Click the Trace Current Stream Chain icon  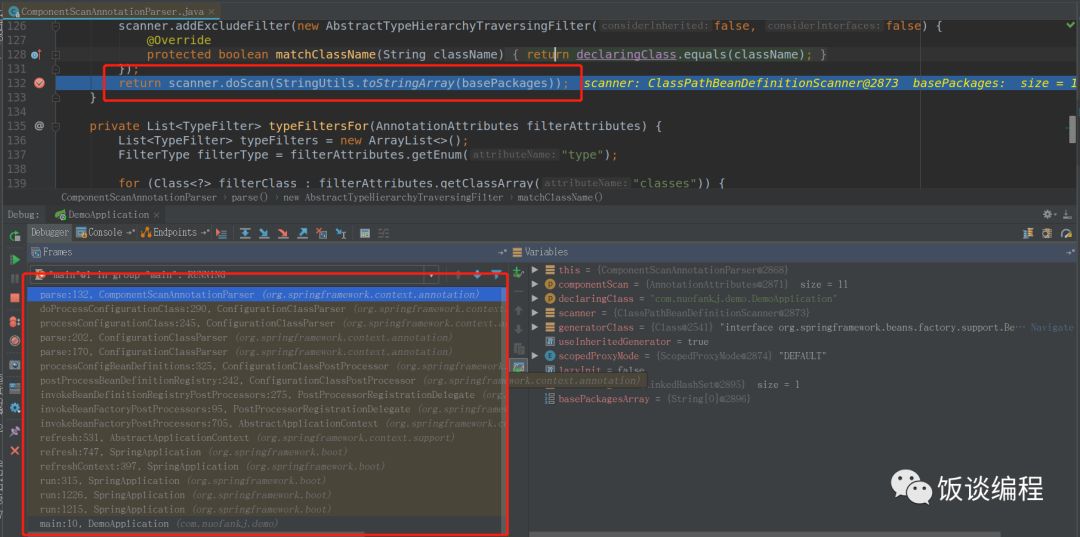click(x=385, y=233)
